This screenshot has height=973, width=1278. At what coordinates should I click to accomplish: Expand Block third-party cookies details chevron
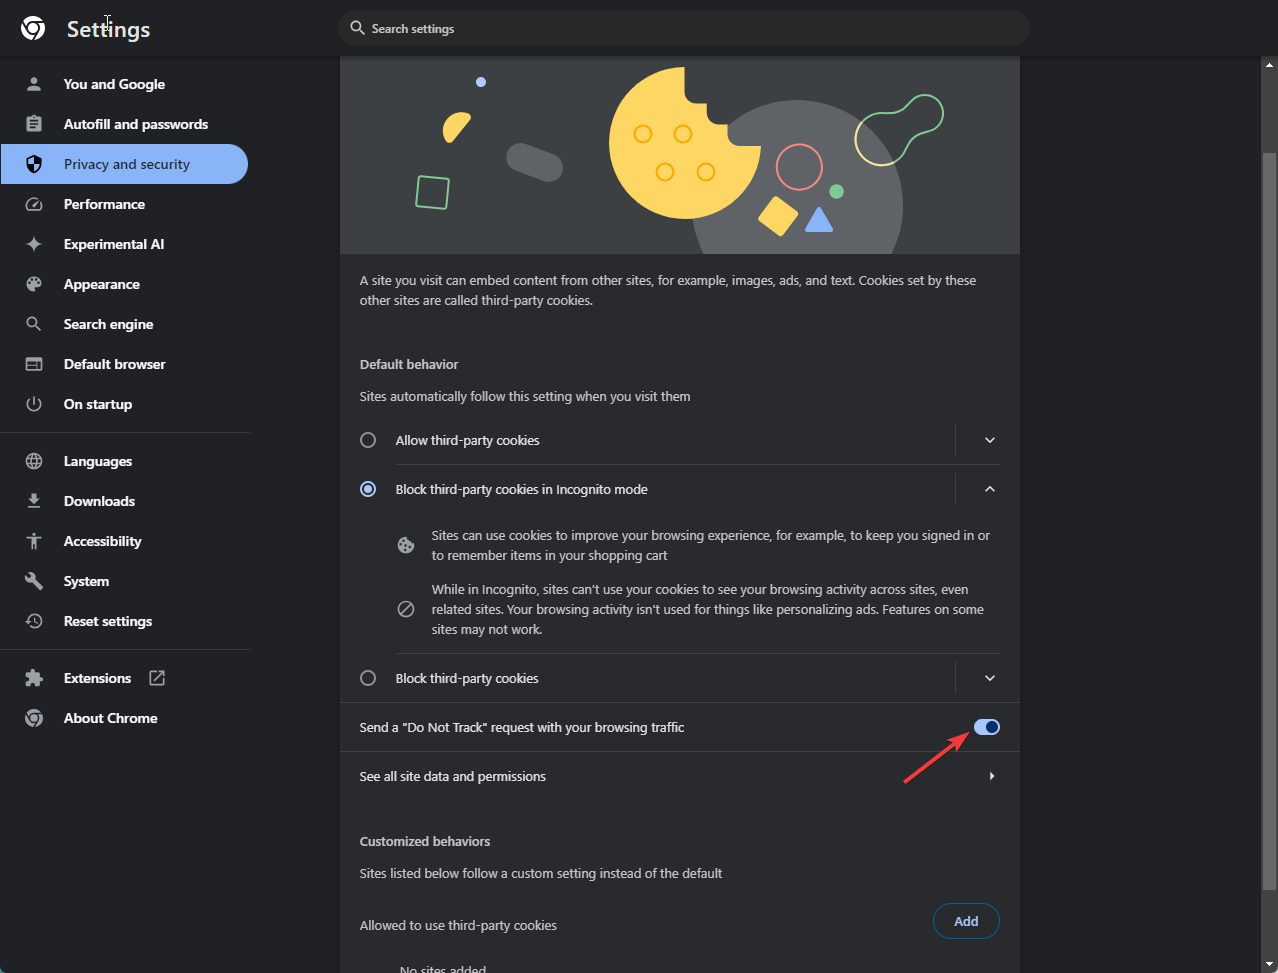click(x=990, y=678)
